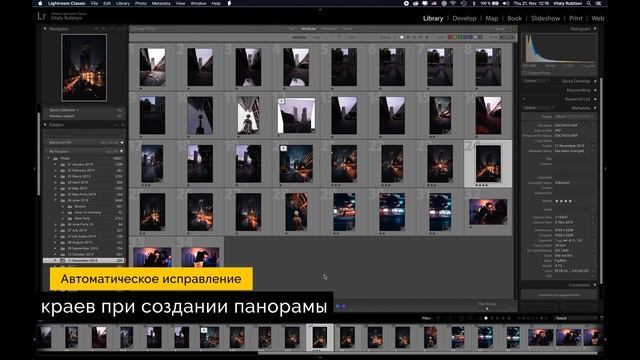This screenshot has height=360, width=640.
Task: Toggle the filmstrip filter switch
Action: [601, 318]
